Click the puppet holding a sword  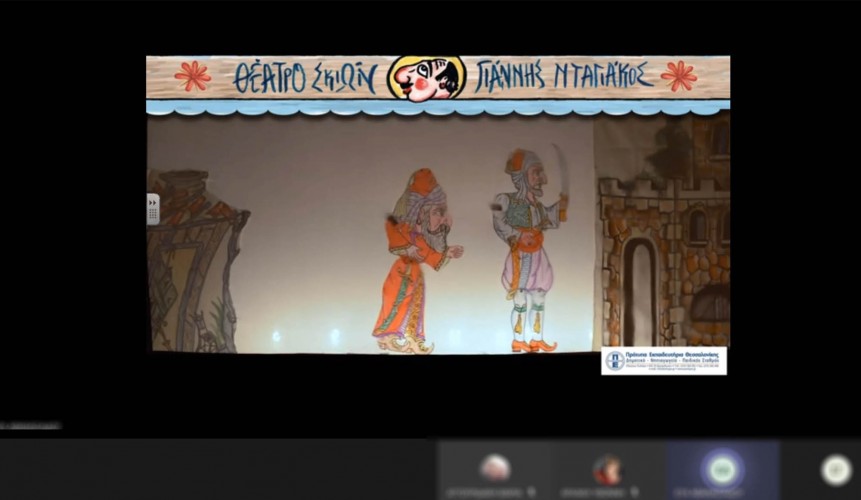coord(528,250)
